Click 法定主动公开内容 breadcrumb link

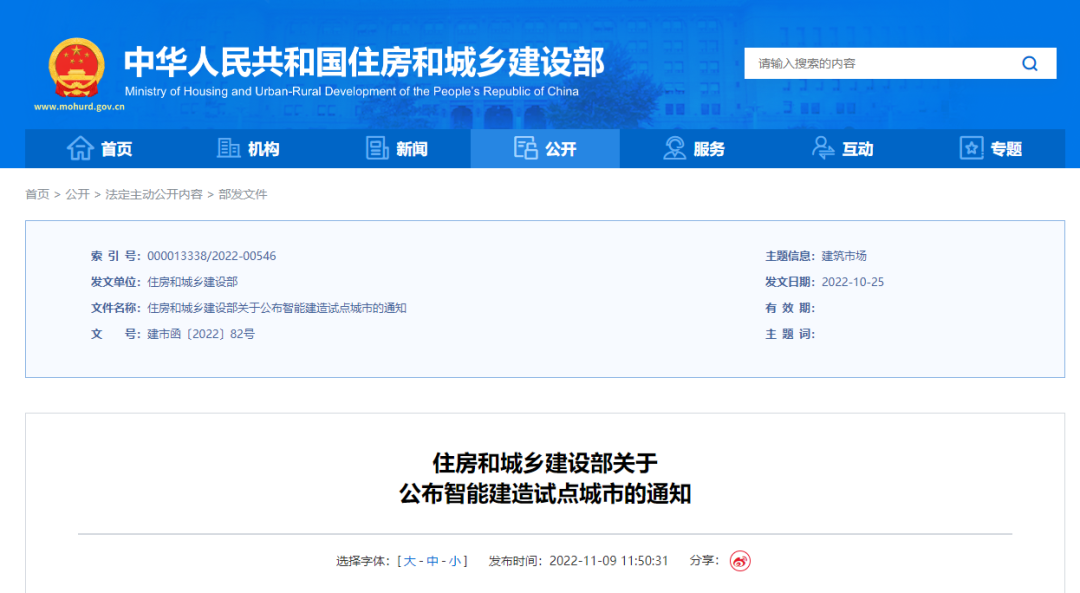(x=154, y=194)
